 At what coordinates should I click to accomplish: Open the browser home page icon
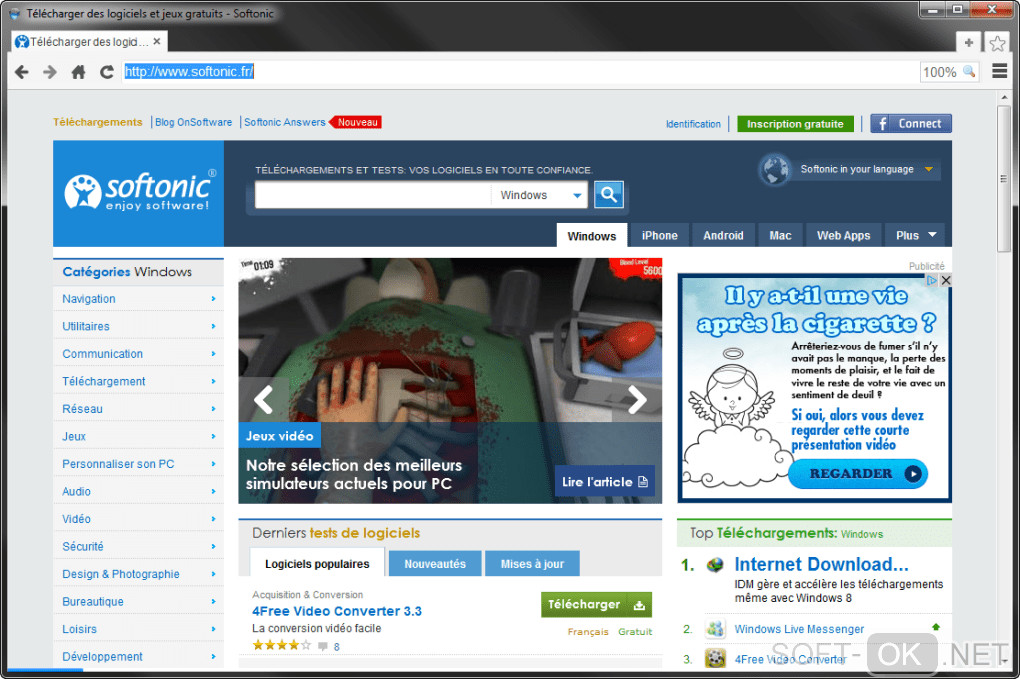(x=78, y=72)
